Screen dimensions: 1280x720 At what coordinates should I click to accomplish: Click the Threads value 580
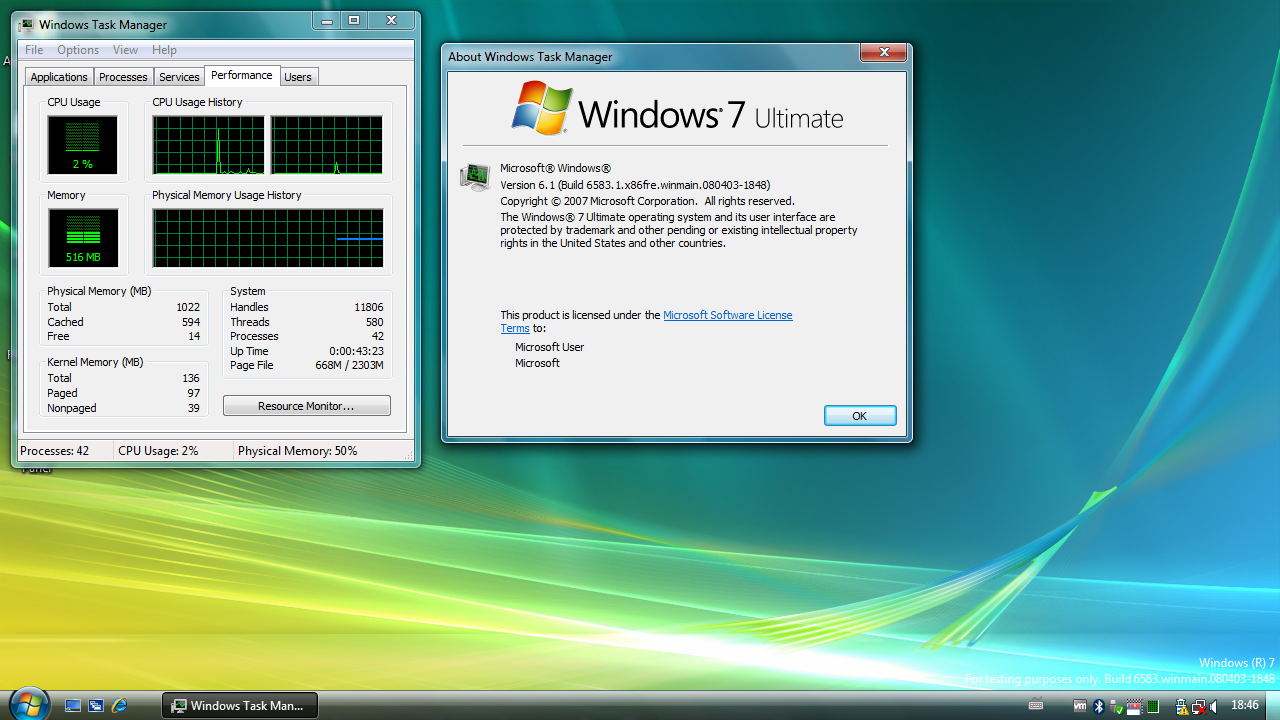[374, 322]
